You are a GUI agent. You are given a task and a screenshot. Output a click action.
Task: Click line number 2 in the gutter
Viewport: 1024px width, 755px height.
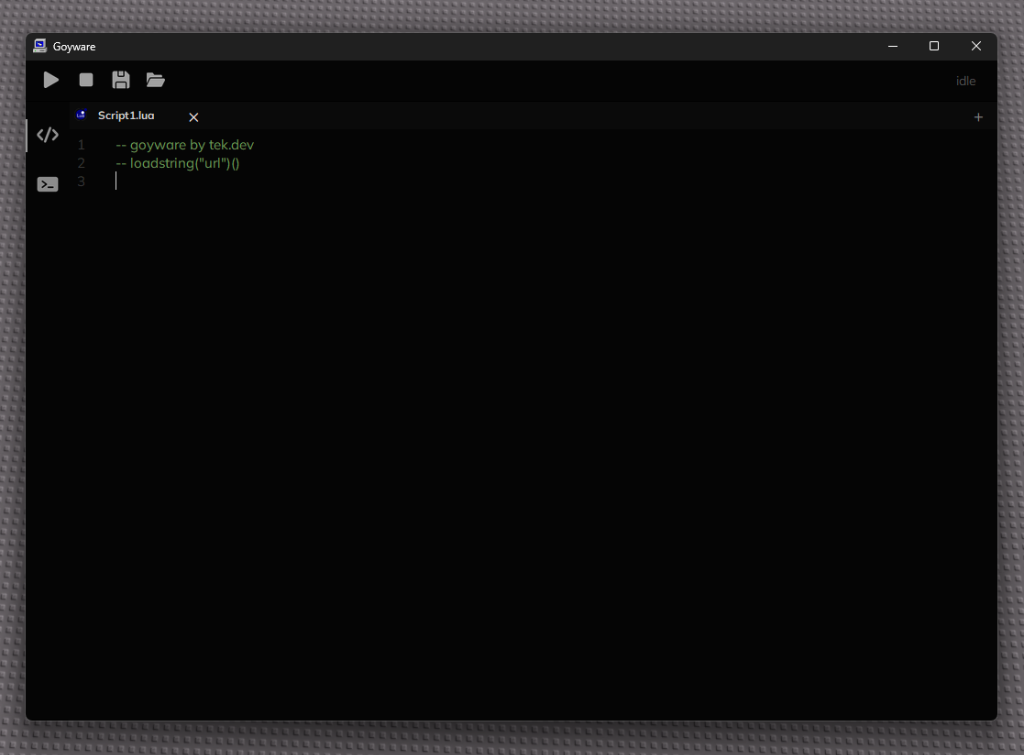coord(81,163)
